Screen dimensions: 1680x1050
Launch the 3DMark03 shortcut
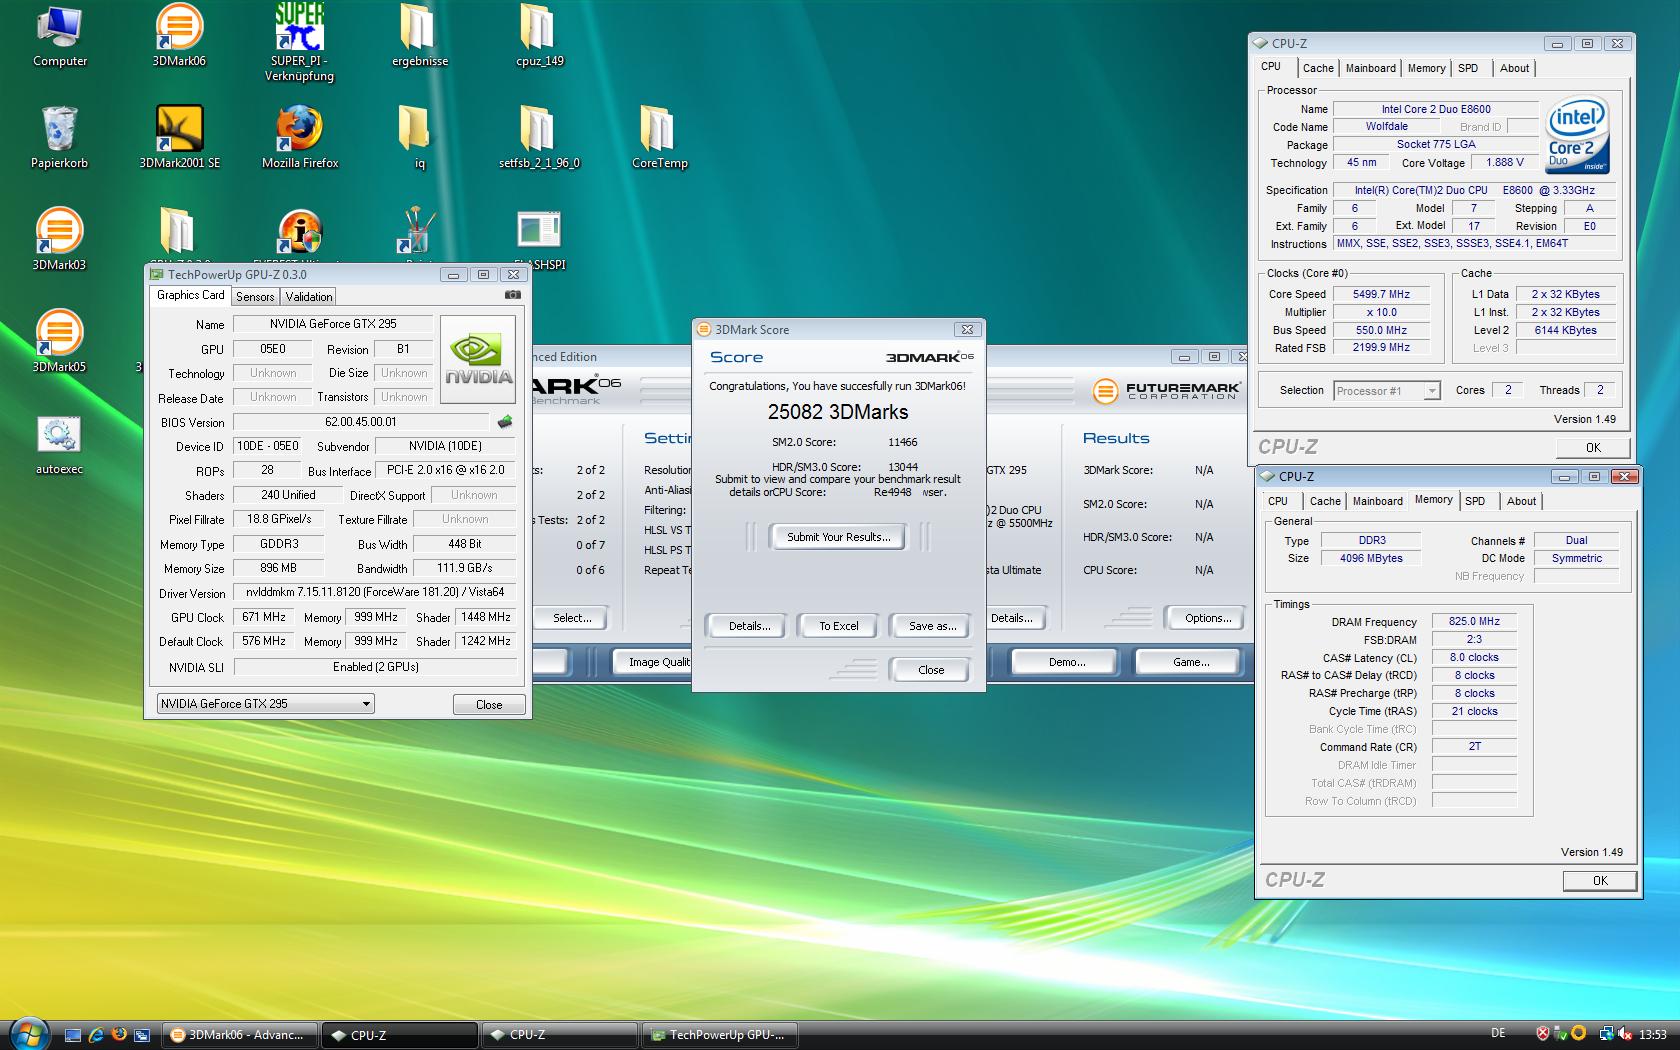tap(59, 240)
